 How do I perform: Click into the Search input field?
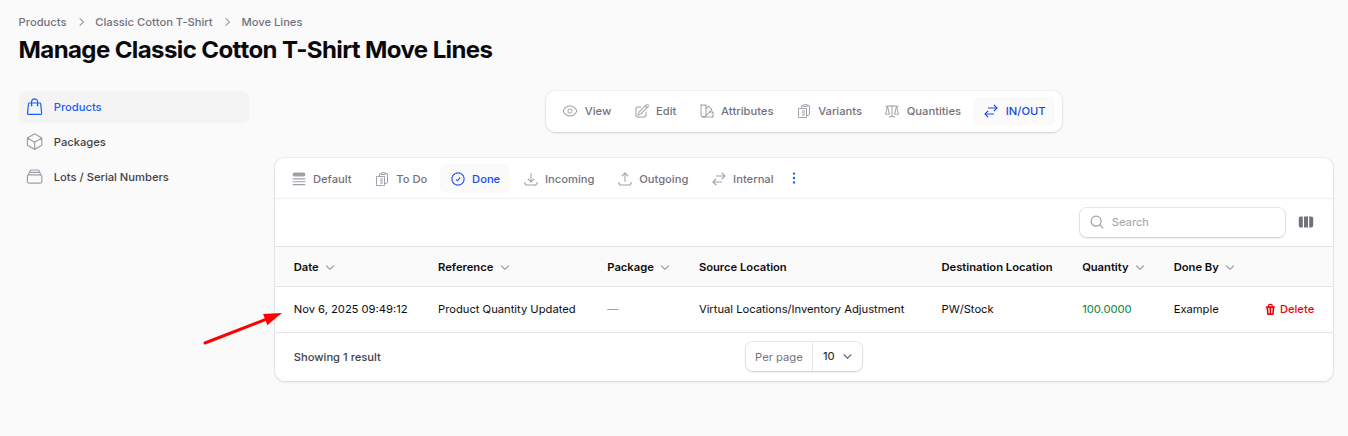pos(1192,222)
